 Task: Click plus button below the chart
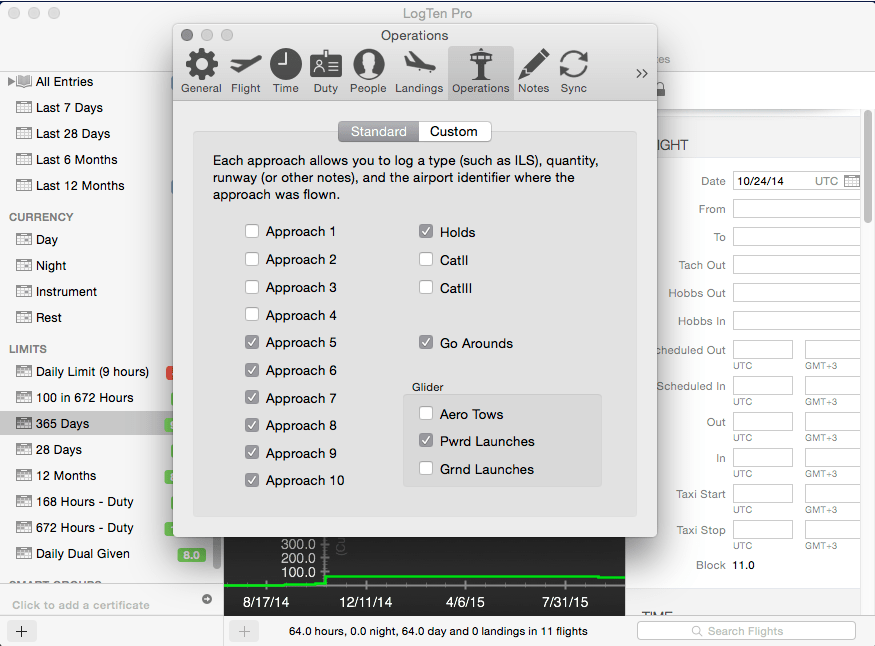point(244,631)
